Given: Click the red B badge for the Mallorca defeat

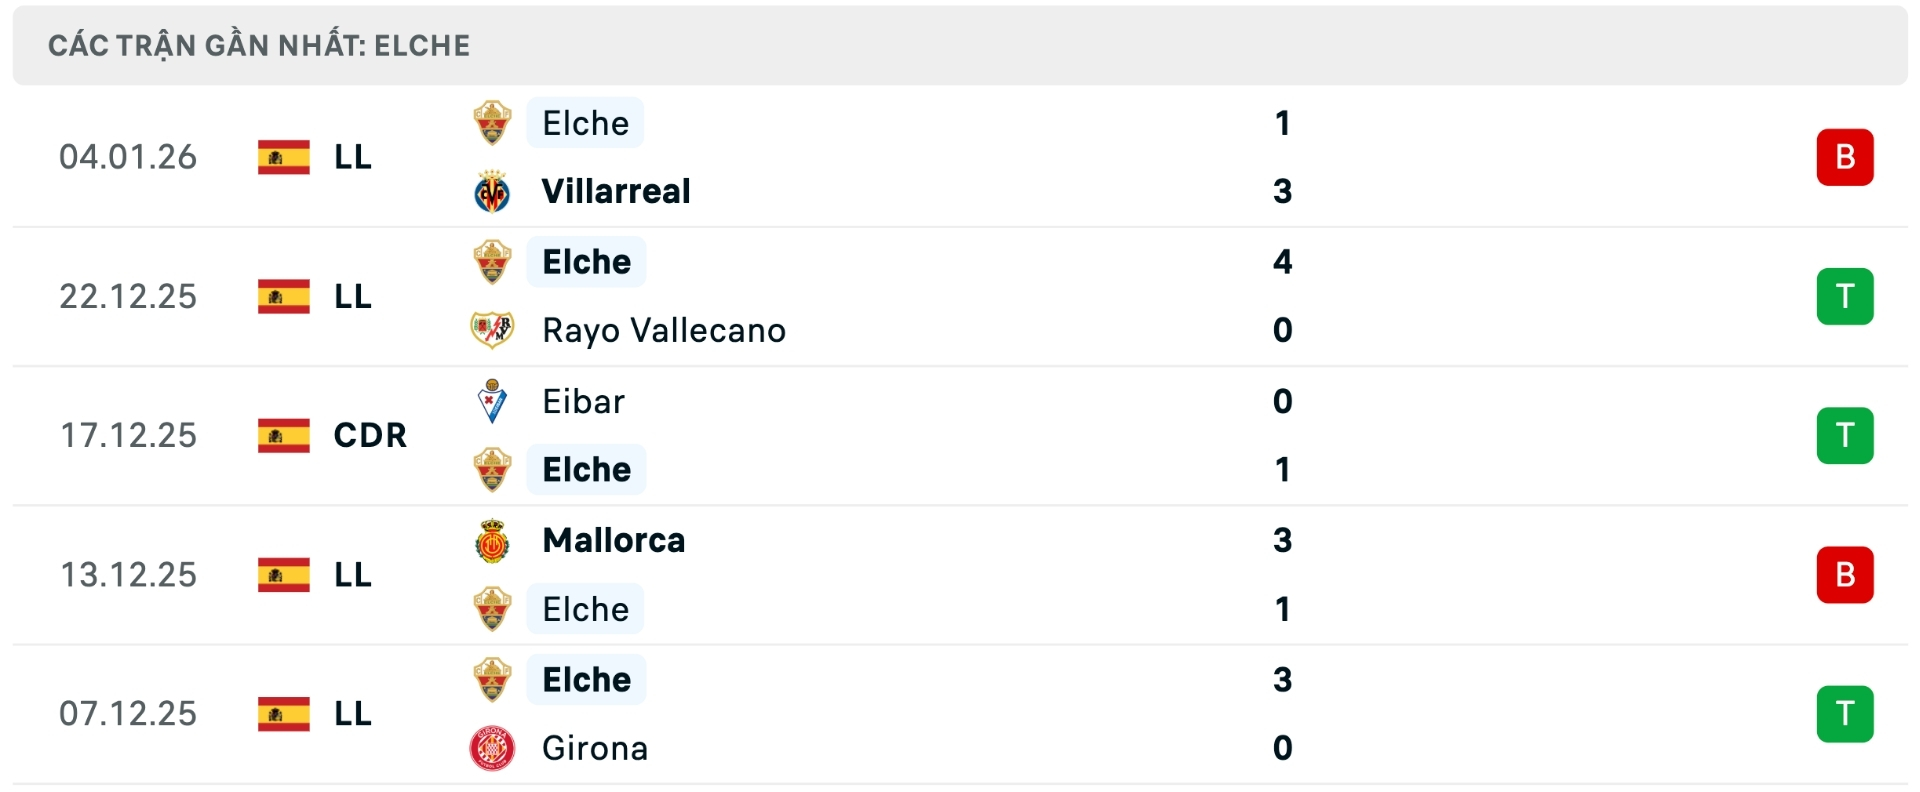Looking at the screenshot, I should click(1846, 575).
